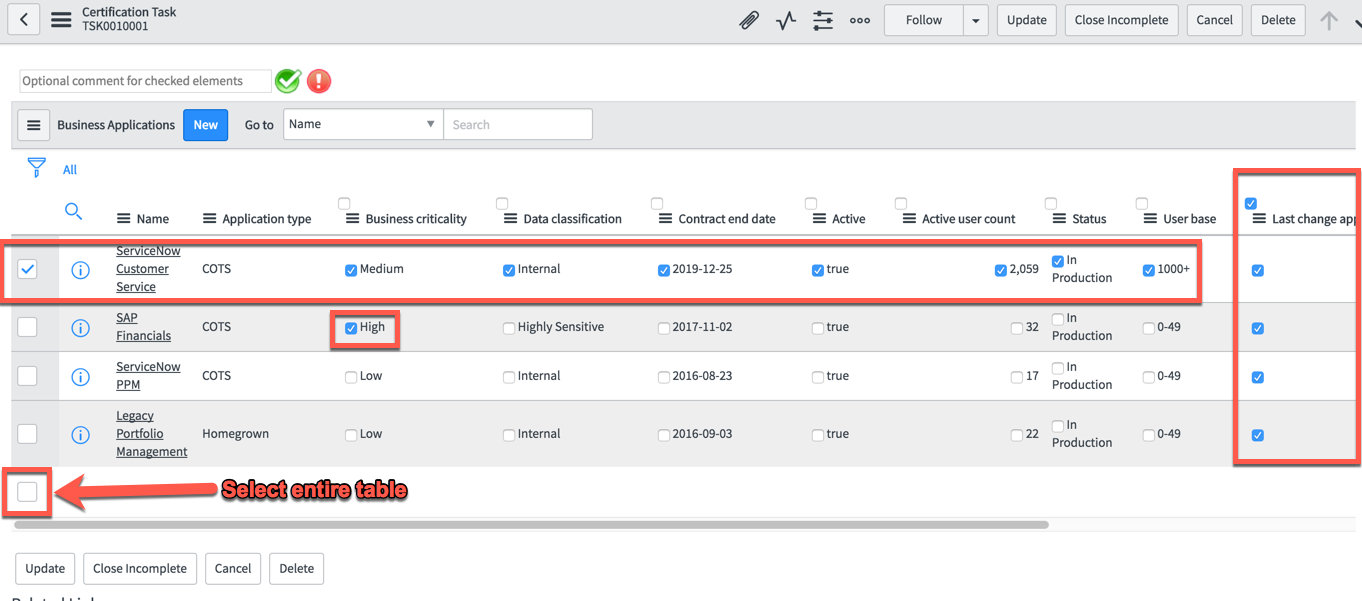Image resolution: width=1362 pixels, height=601 pixels.
Task: Go to previous record up arrow
Action: pos(1328,20)
